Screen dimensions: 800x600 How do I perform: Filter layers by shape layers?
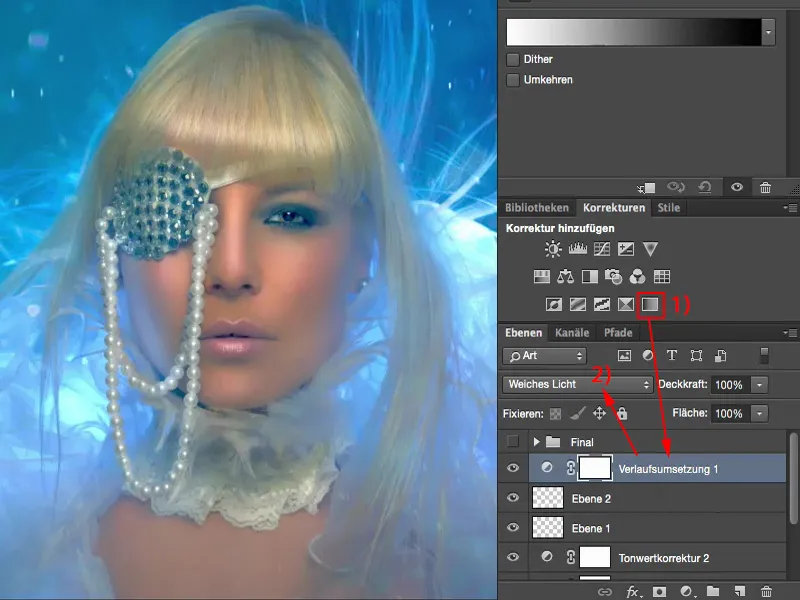click(696, 356)
